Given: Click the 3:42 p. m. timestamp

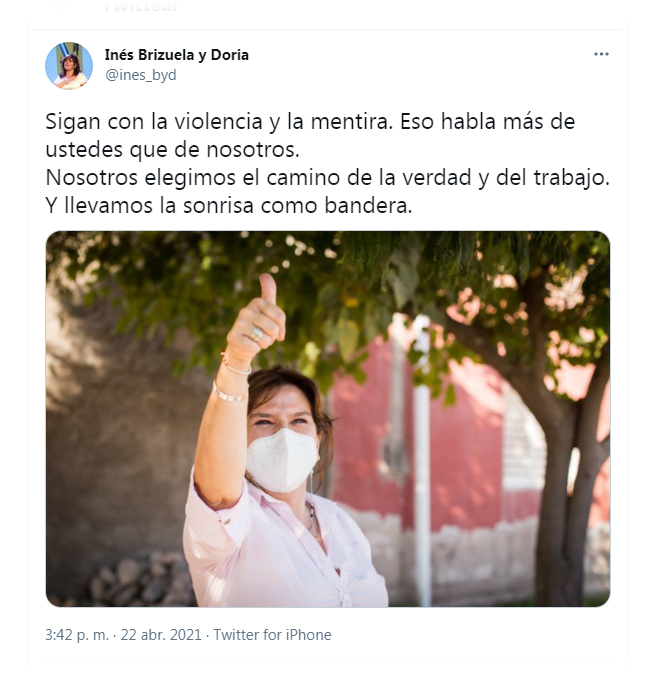Looking at the screenshot, I should 77,635.
